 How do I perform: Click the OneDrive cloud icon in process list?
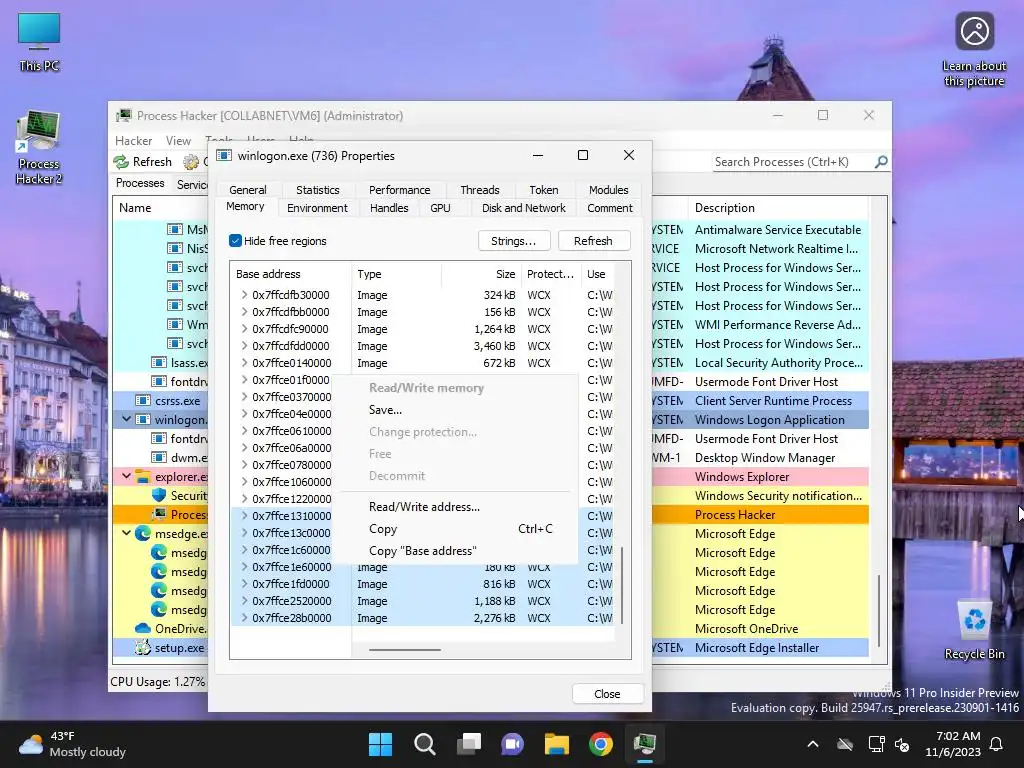tap(143, 628)
